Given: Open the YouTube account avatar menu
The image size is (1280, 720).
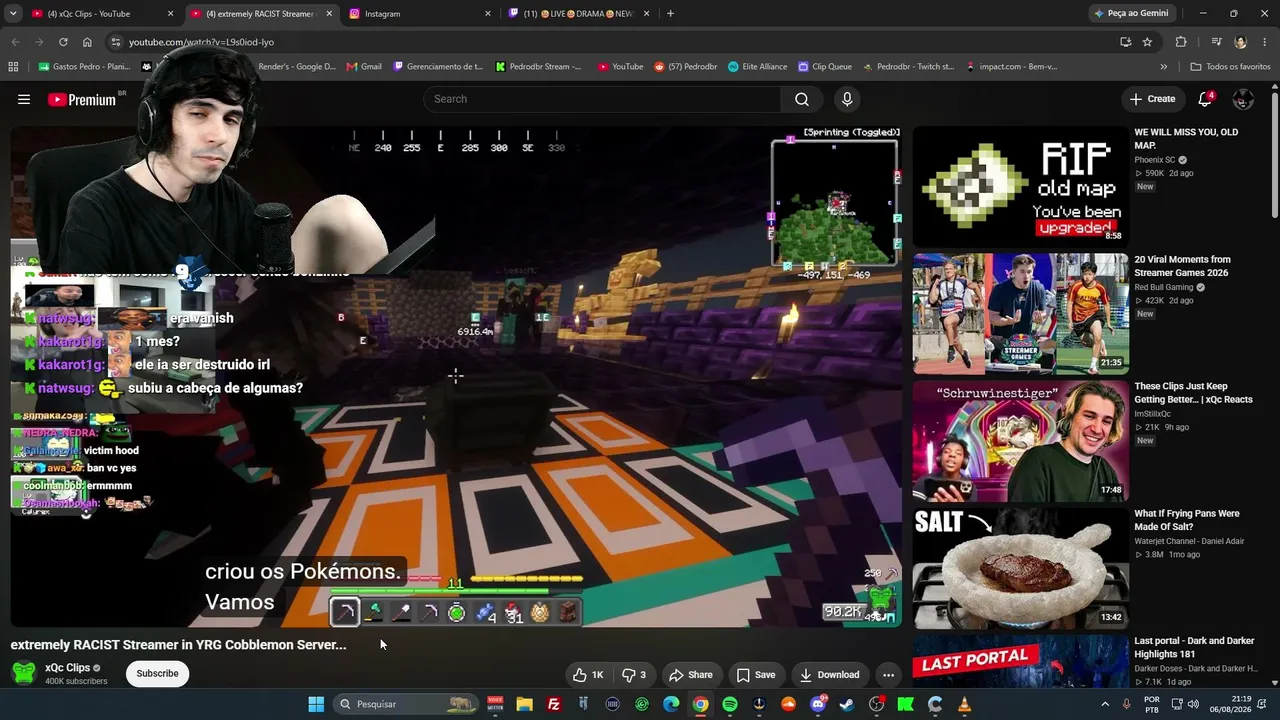Looking at the screenshot, I should 1243,99.
